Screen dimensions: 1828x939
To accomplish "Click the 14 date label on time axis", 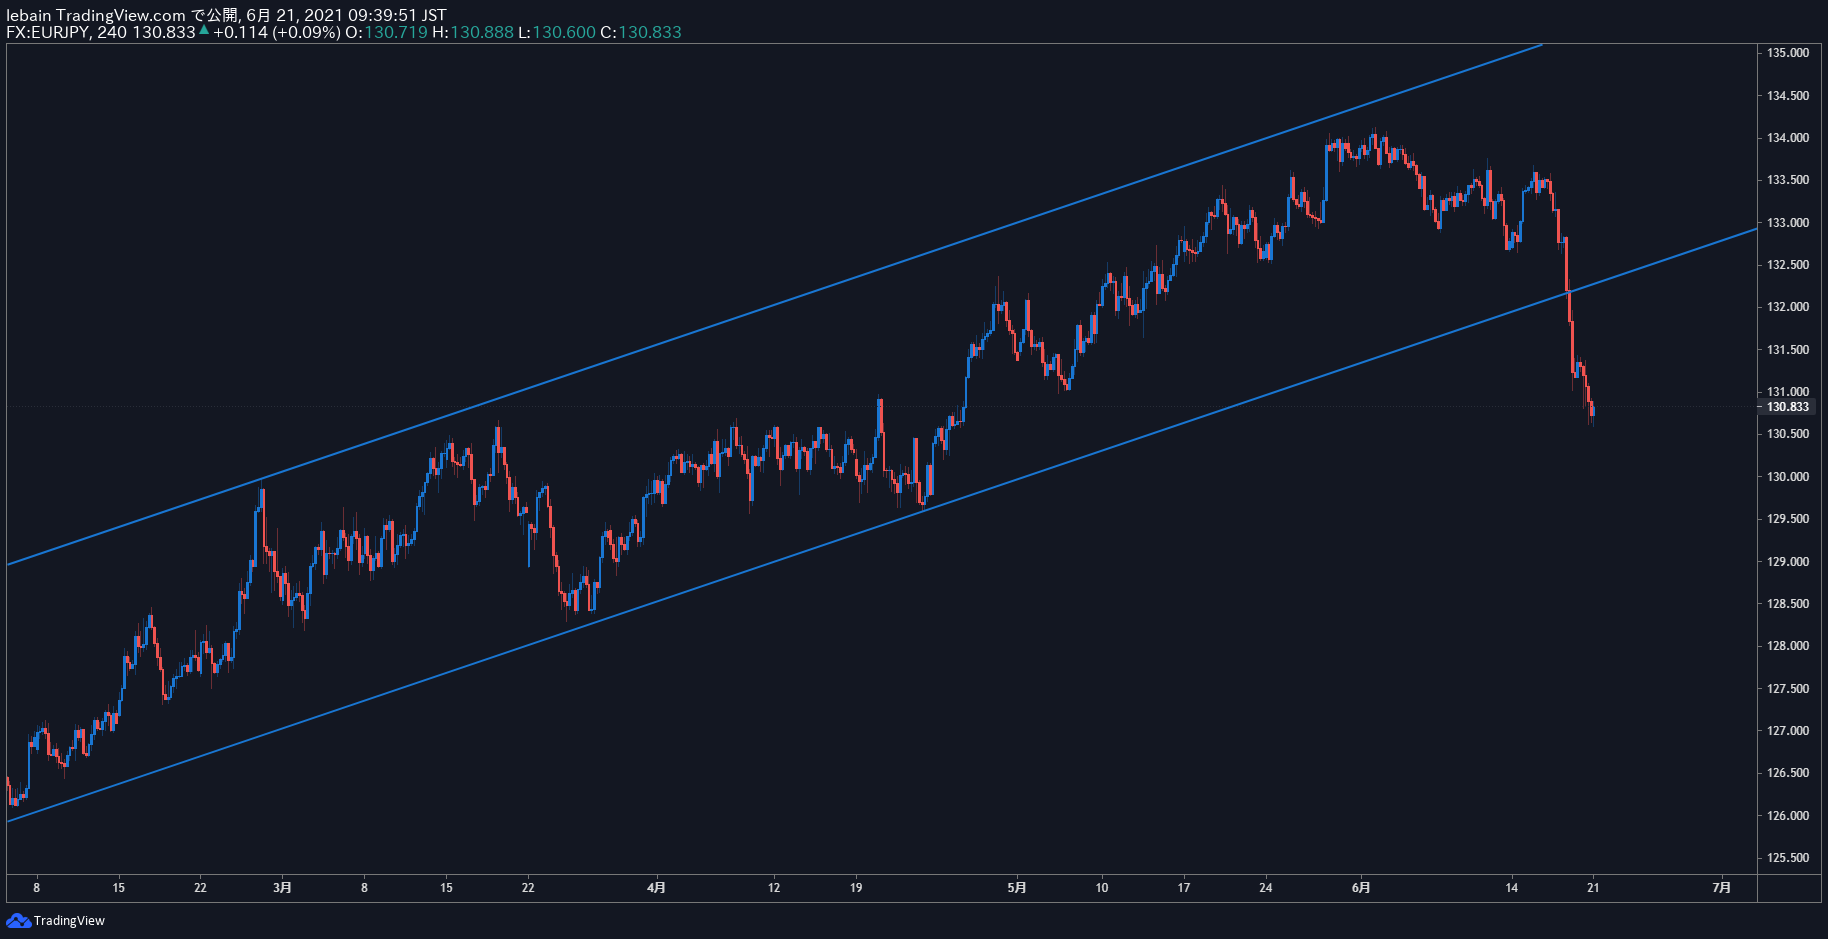I will (x=1511, y=888).
